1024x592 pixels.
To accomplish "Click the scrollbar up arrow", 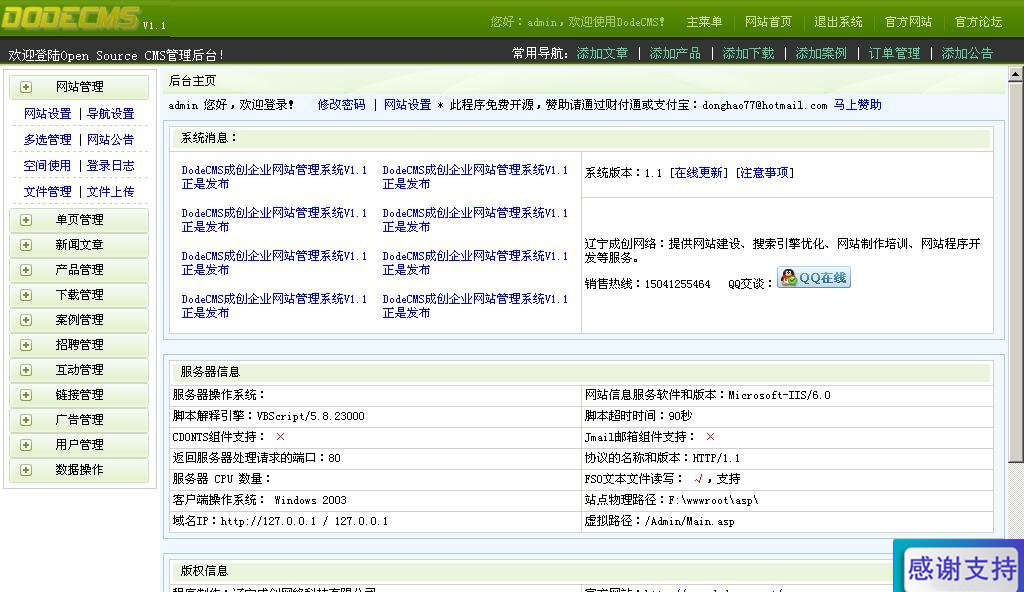I will pyautogui.click(x=1016, y=75).
